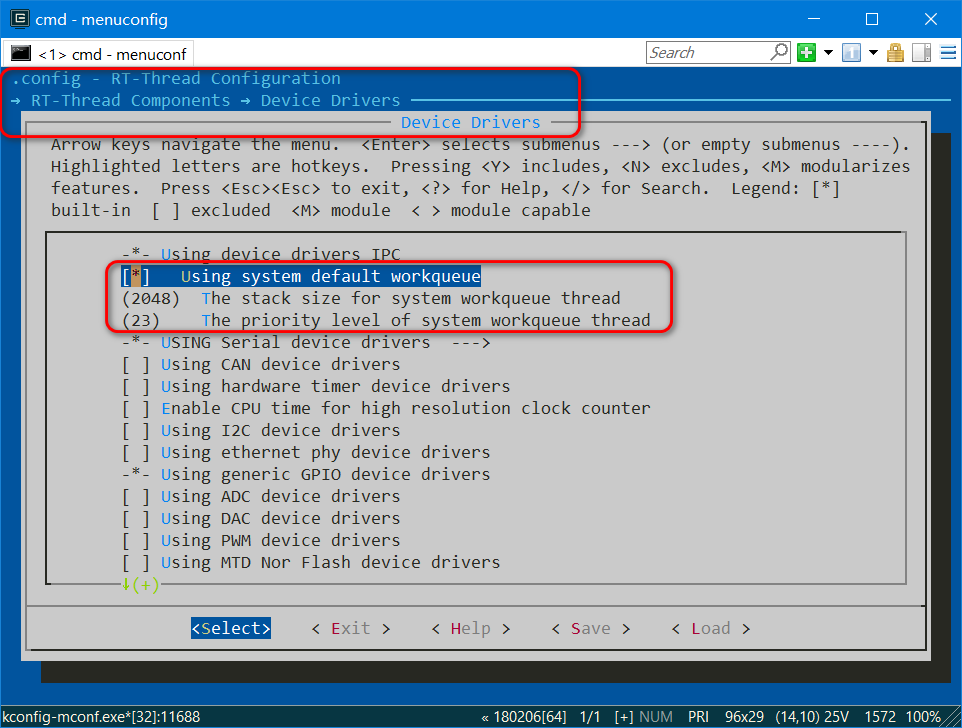
Task: Toggle 'Using I2C device drivers' checkbox
Action: (x=136, y=431)
